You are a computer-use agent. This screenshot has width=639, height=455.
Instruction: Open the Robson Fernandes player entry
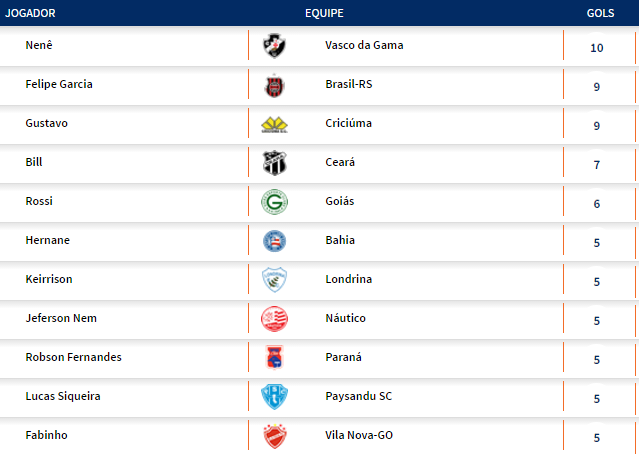[x=73, y=358]
